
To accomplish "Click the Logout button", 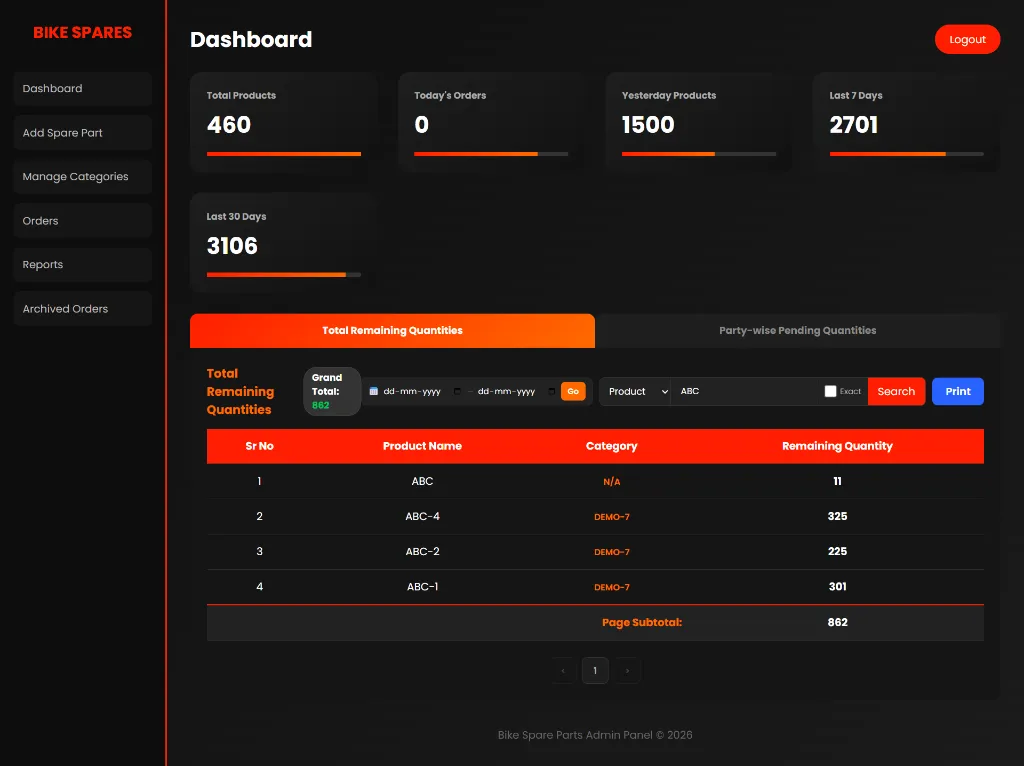I will 967,39.
